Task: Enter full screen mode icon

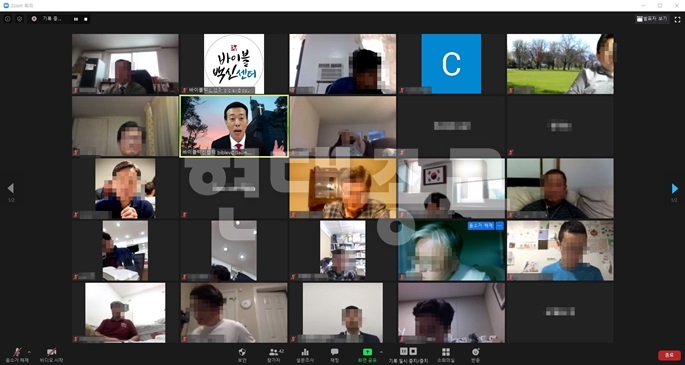Action: tap(677, 19)
